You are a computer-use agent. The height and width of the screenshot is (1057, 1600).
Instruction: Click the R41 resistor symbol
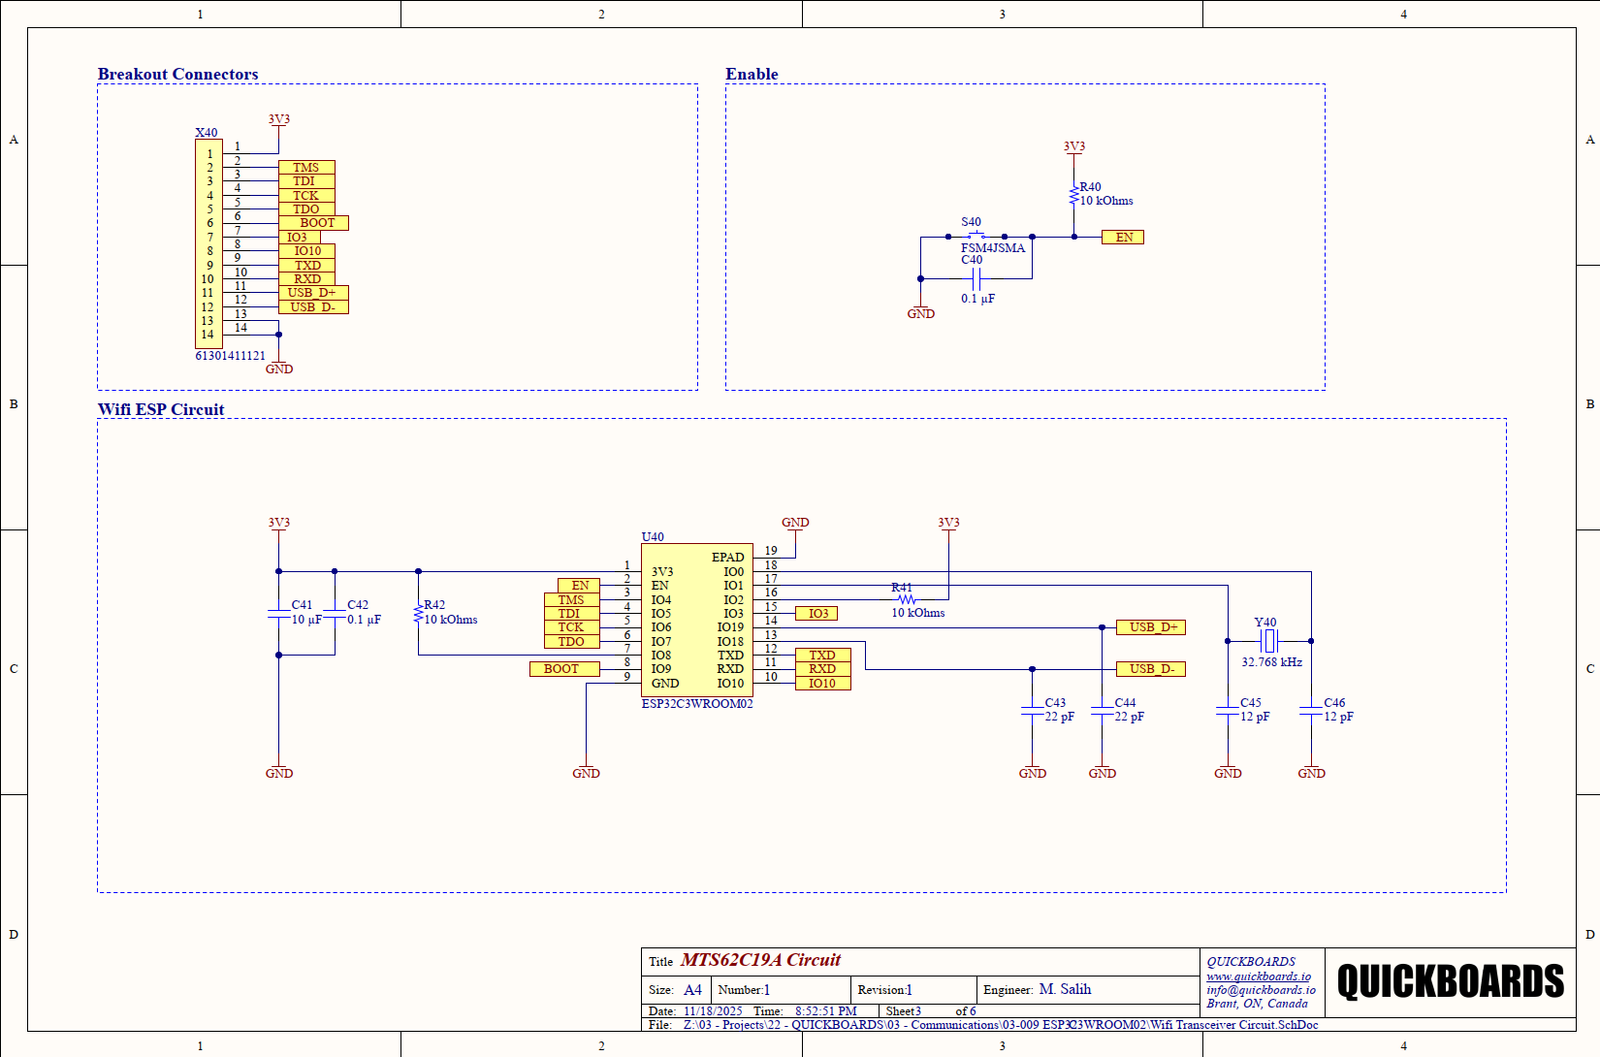click(906, 599)
